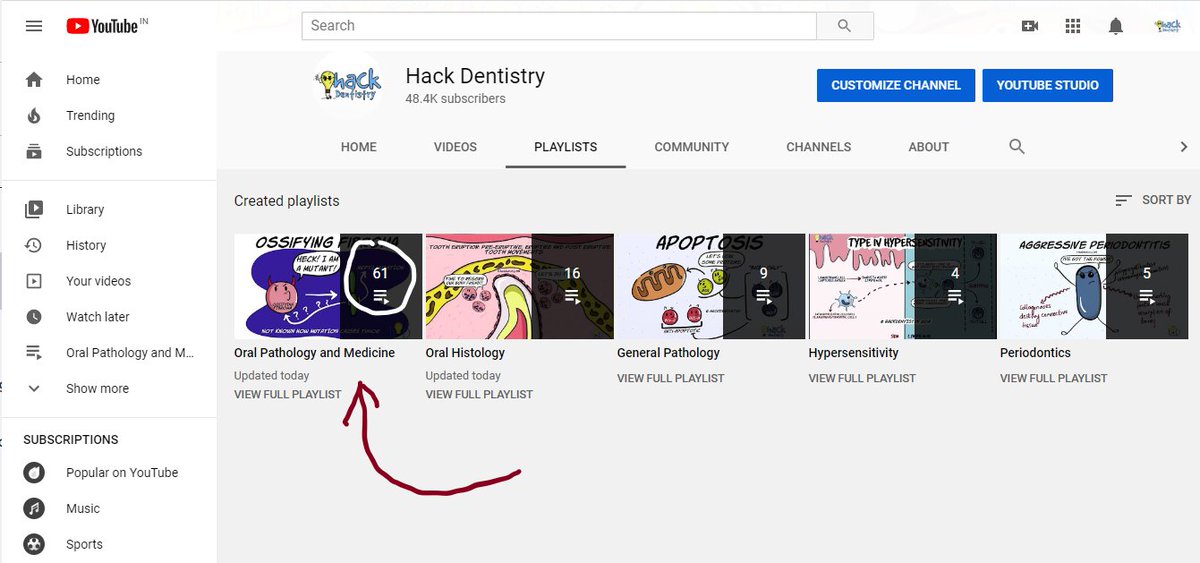Switch to the VIDEOS tab
This screenshot has width=1200, height=563.
point(455,147)
